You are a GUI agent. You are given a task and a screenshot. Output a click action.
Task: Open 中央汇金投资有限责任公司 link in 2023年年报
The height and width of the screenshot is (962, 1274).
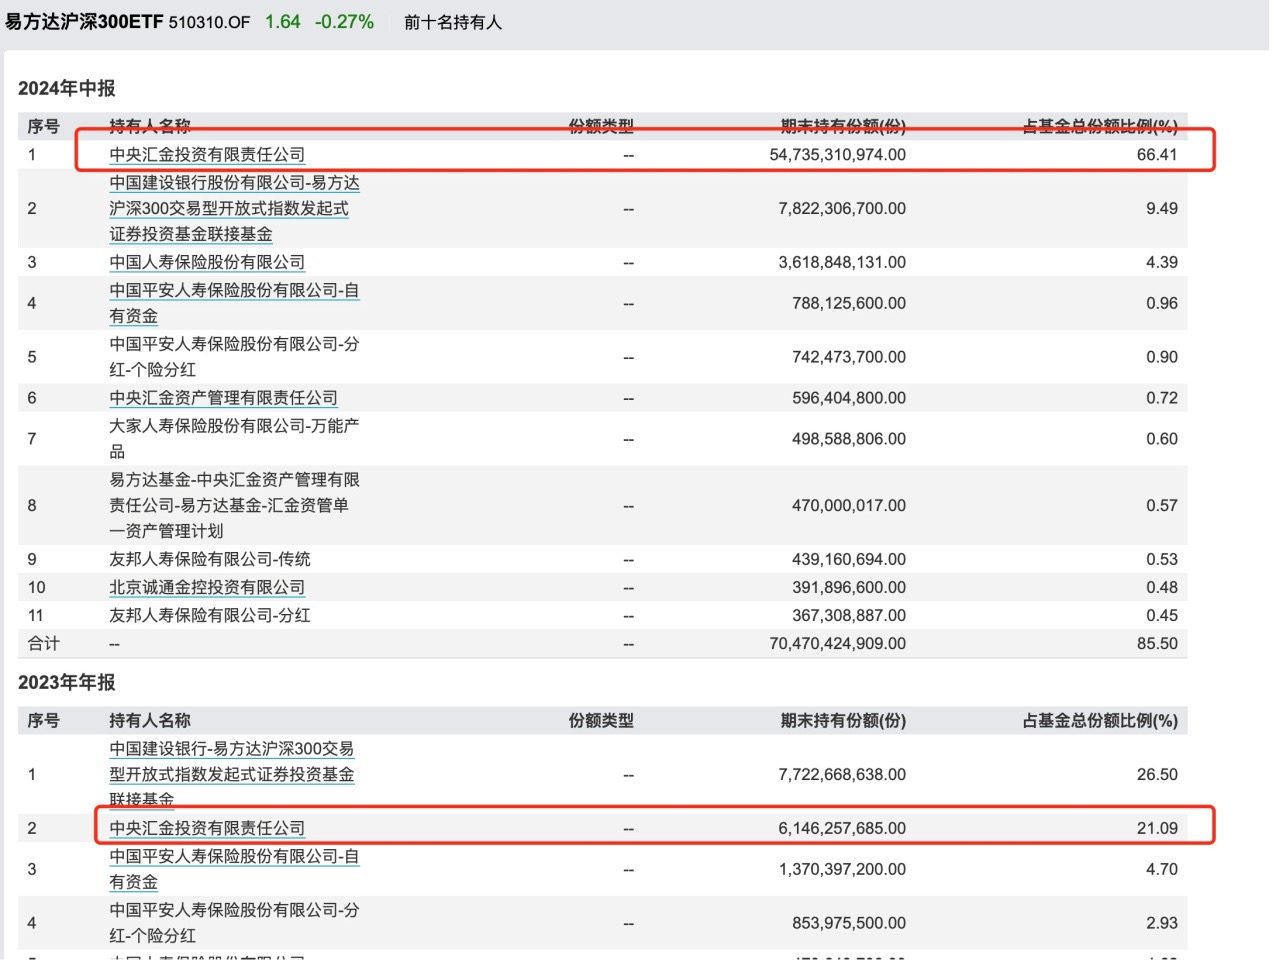point(207,829)
